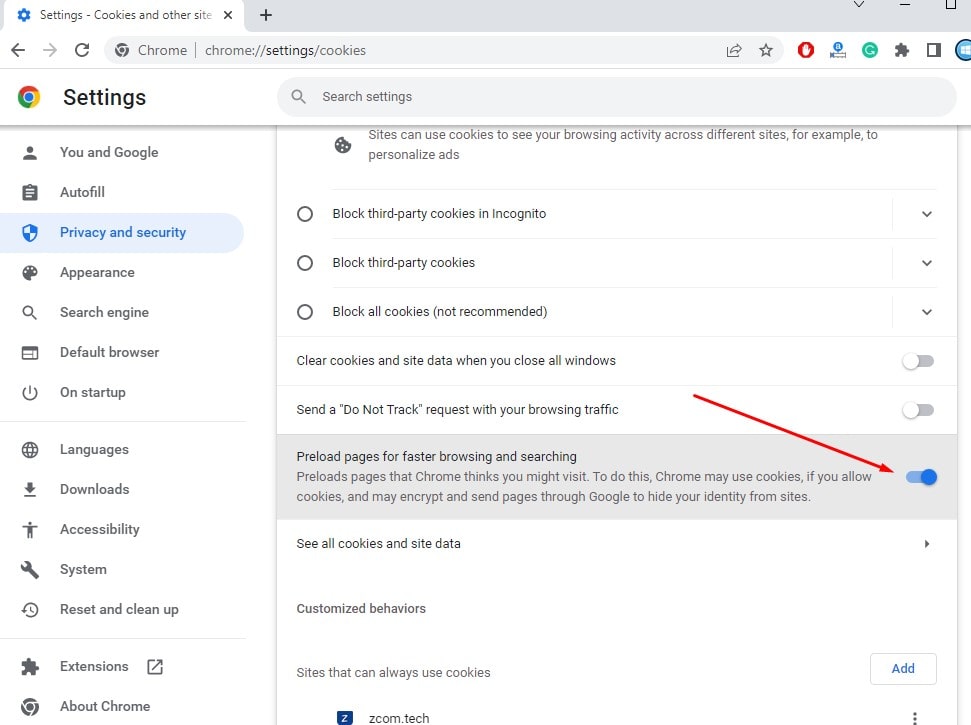Open Appearance settings in sidebar

tap(96, 272)
